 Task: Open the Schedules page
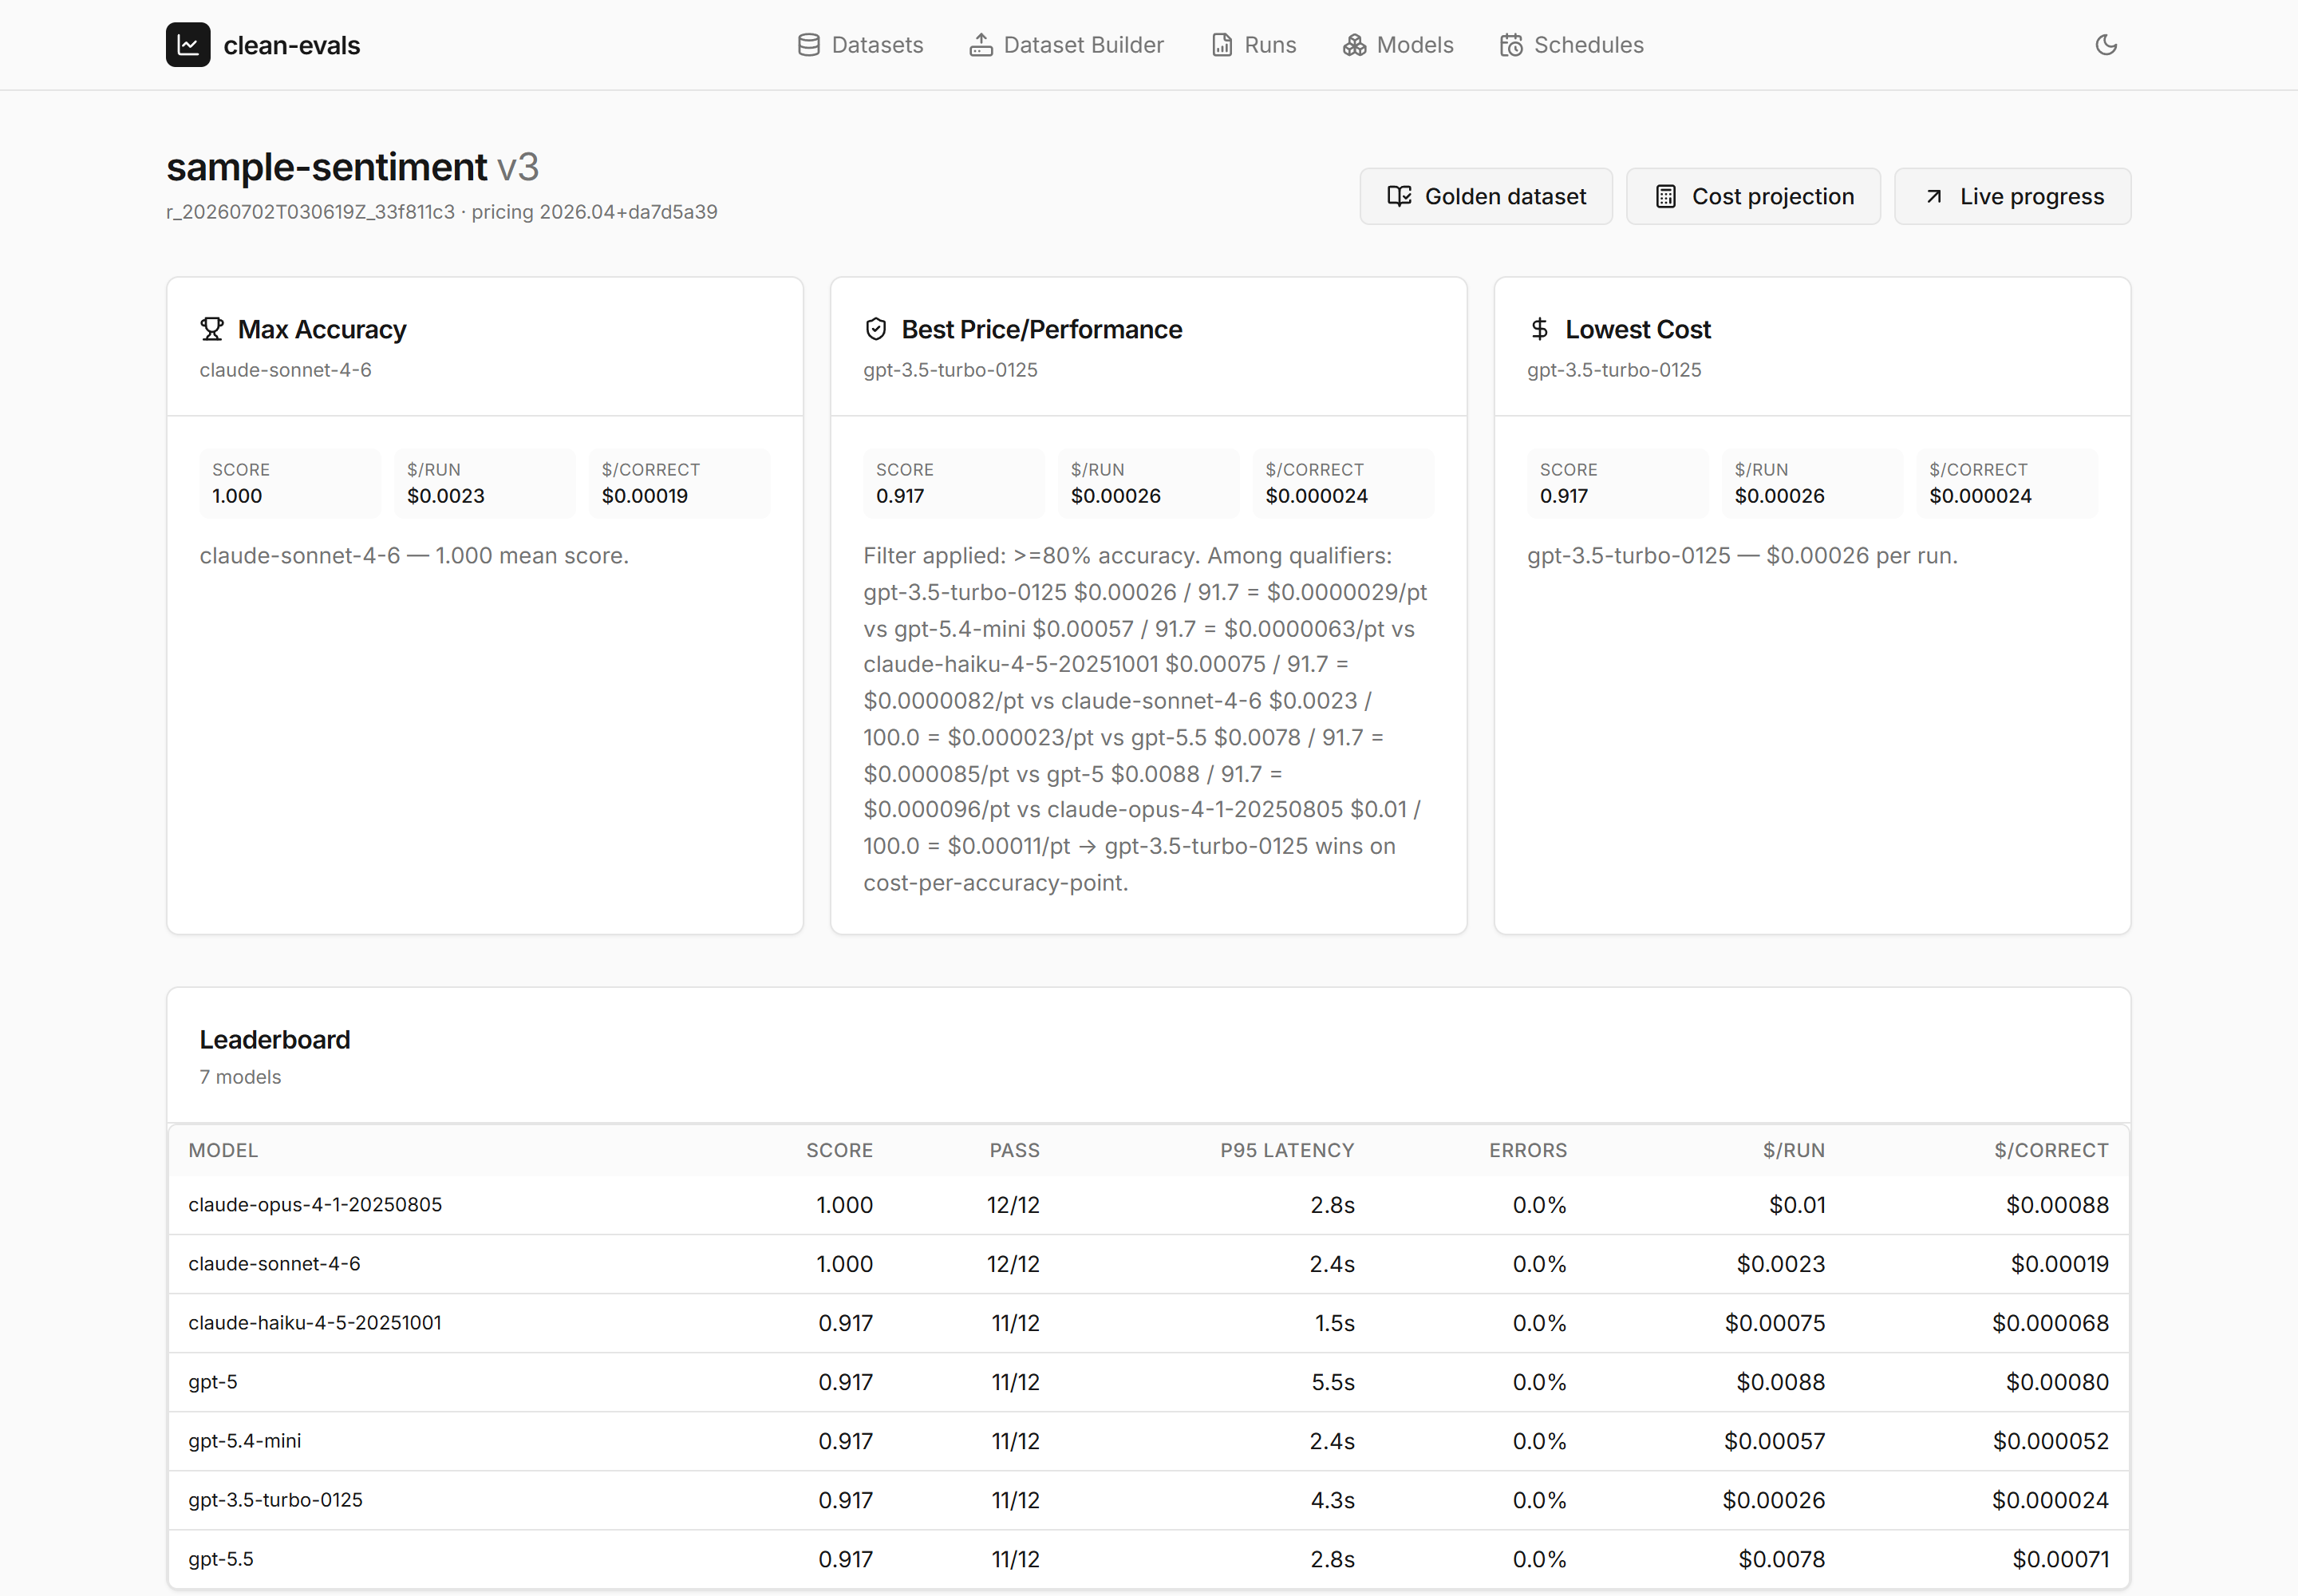[1571, 45]
